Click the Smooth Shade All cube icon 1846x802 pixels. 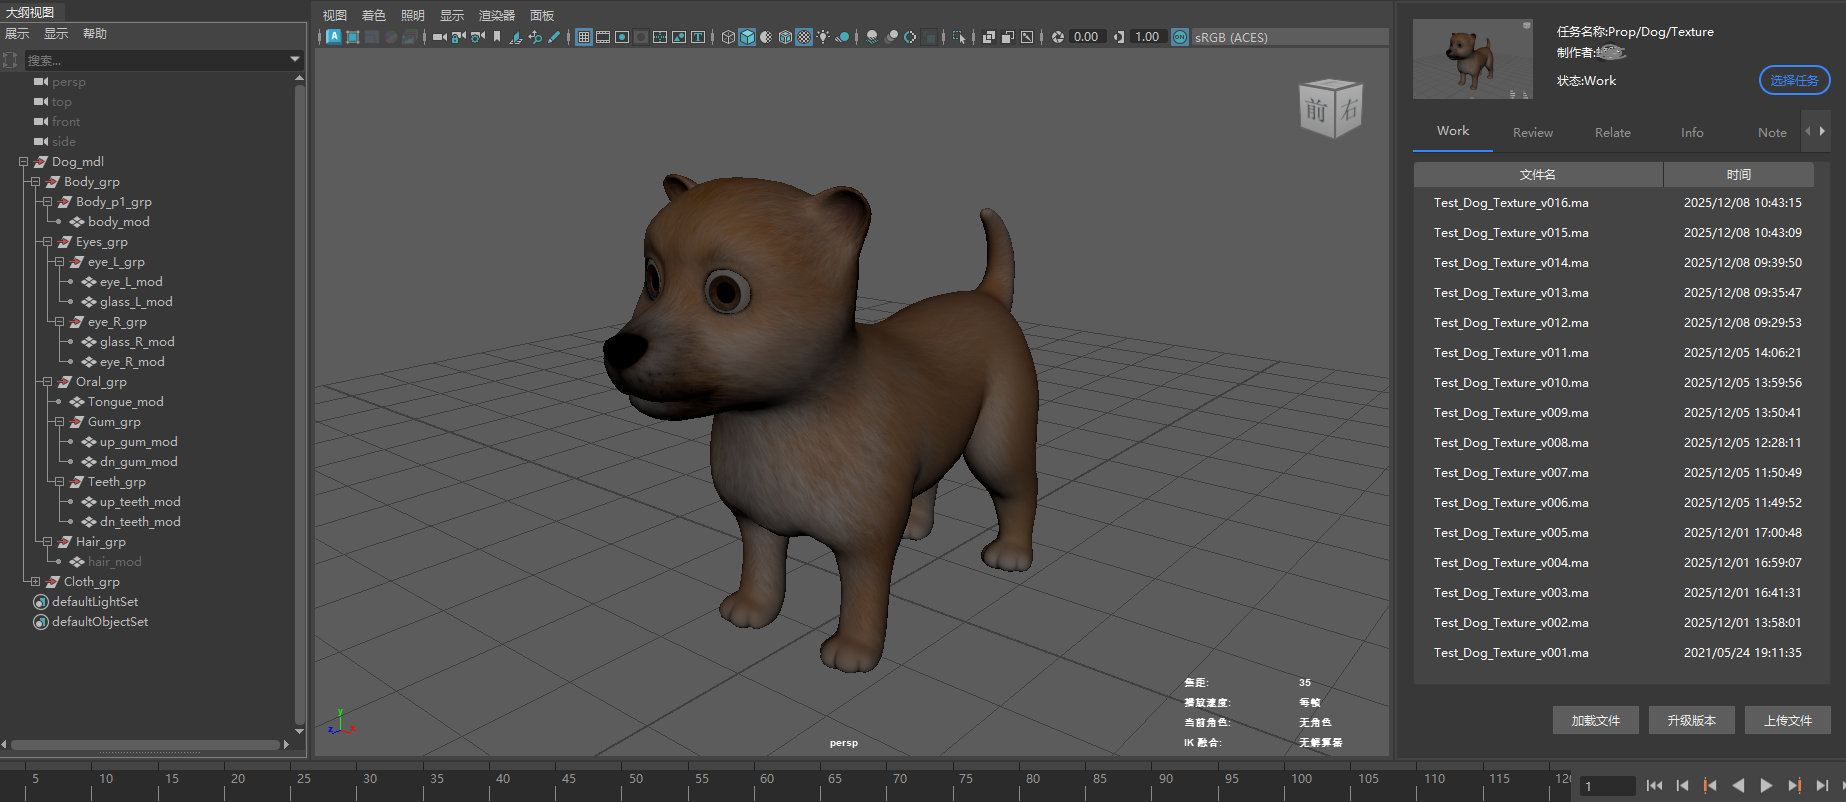pos(747,37)
